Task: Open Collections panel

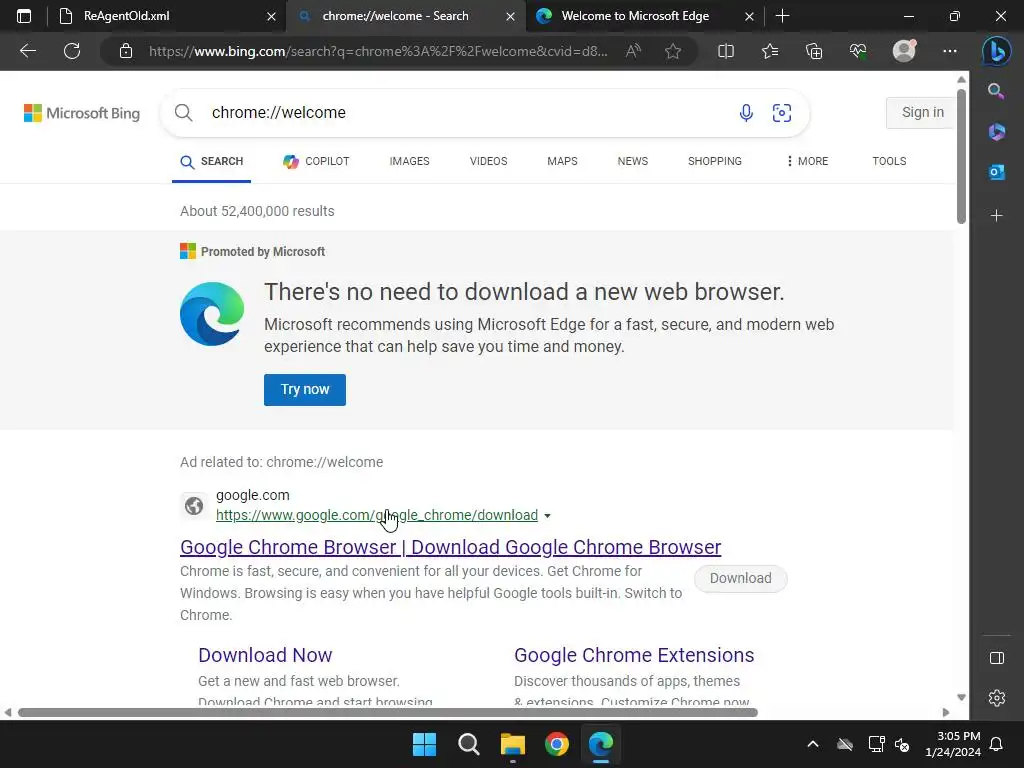Action: (814, 51)
